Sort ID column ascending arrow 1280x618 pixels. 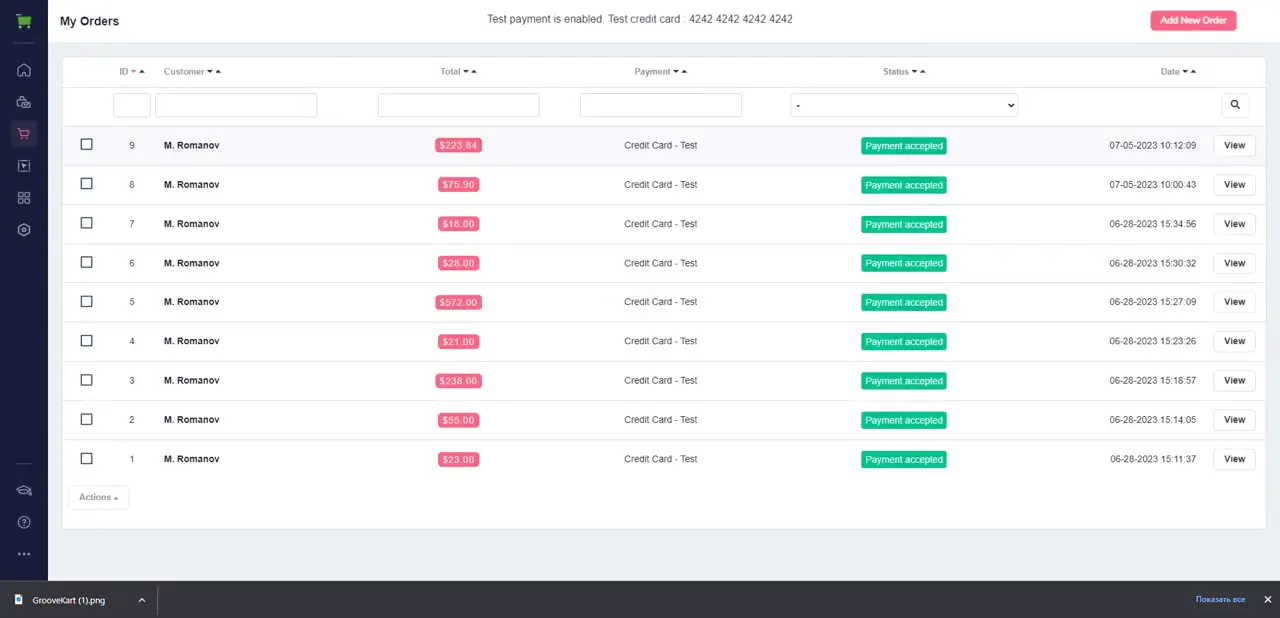click(142, 72)
